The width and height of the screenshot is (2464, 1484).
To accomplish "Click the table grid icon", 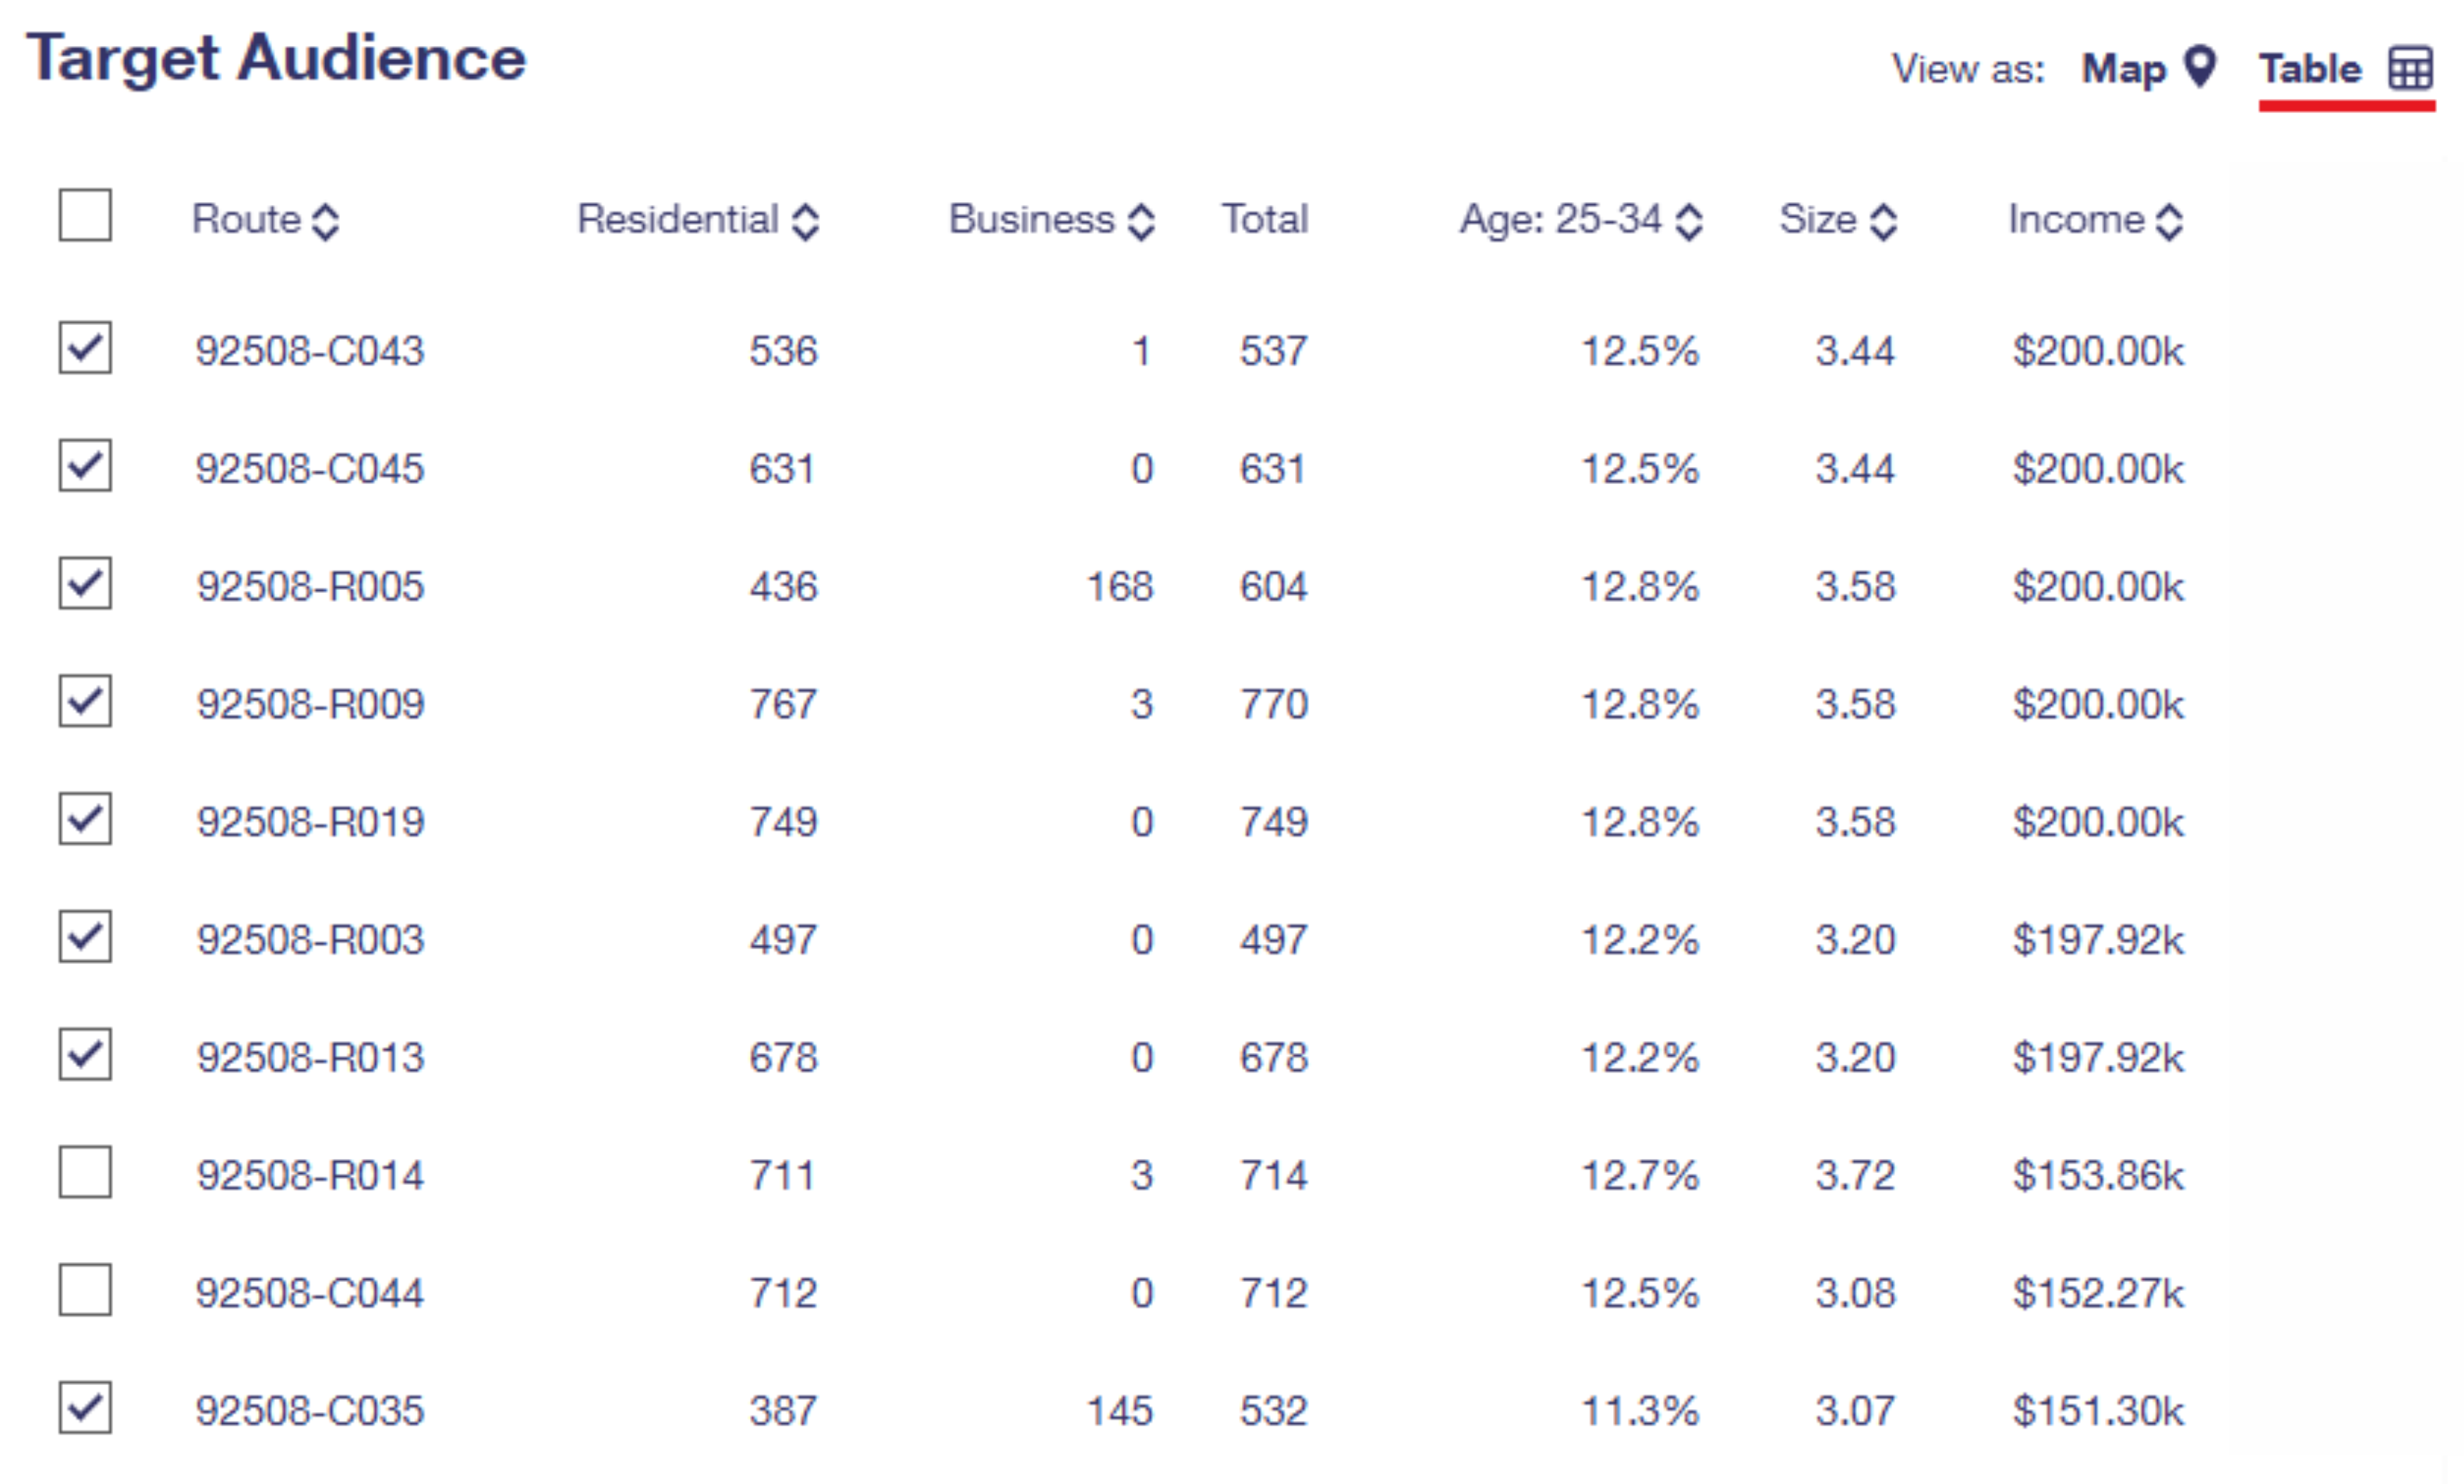I will 2410,69.
